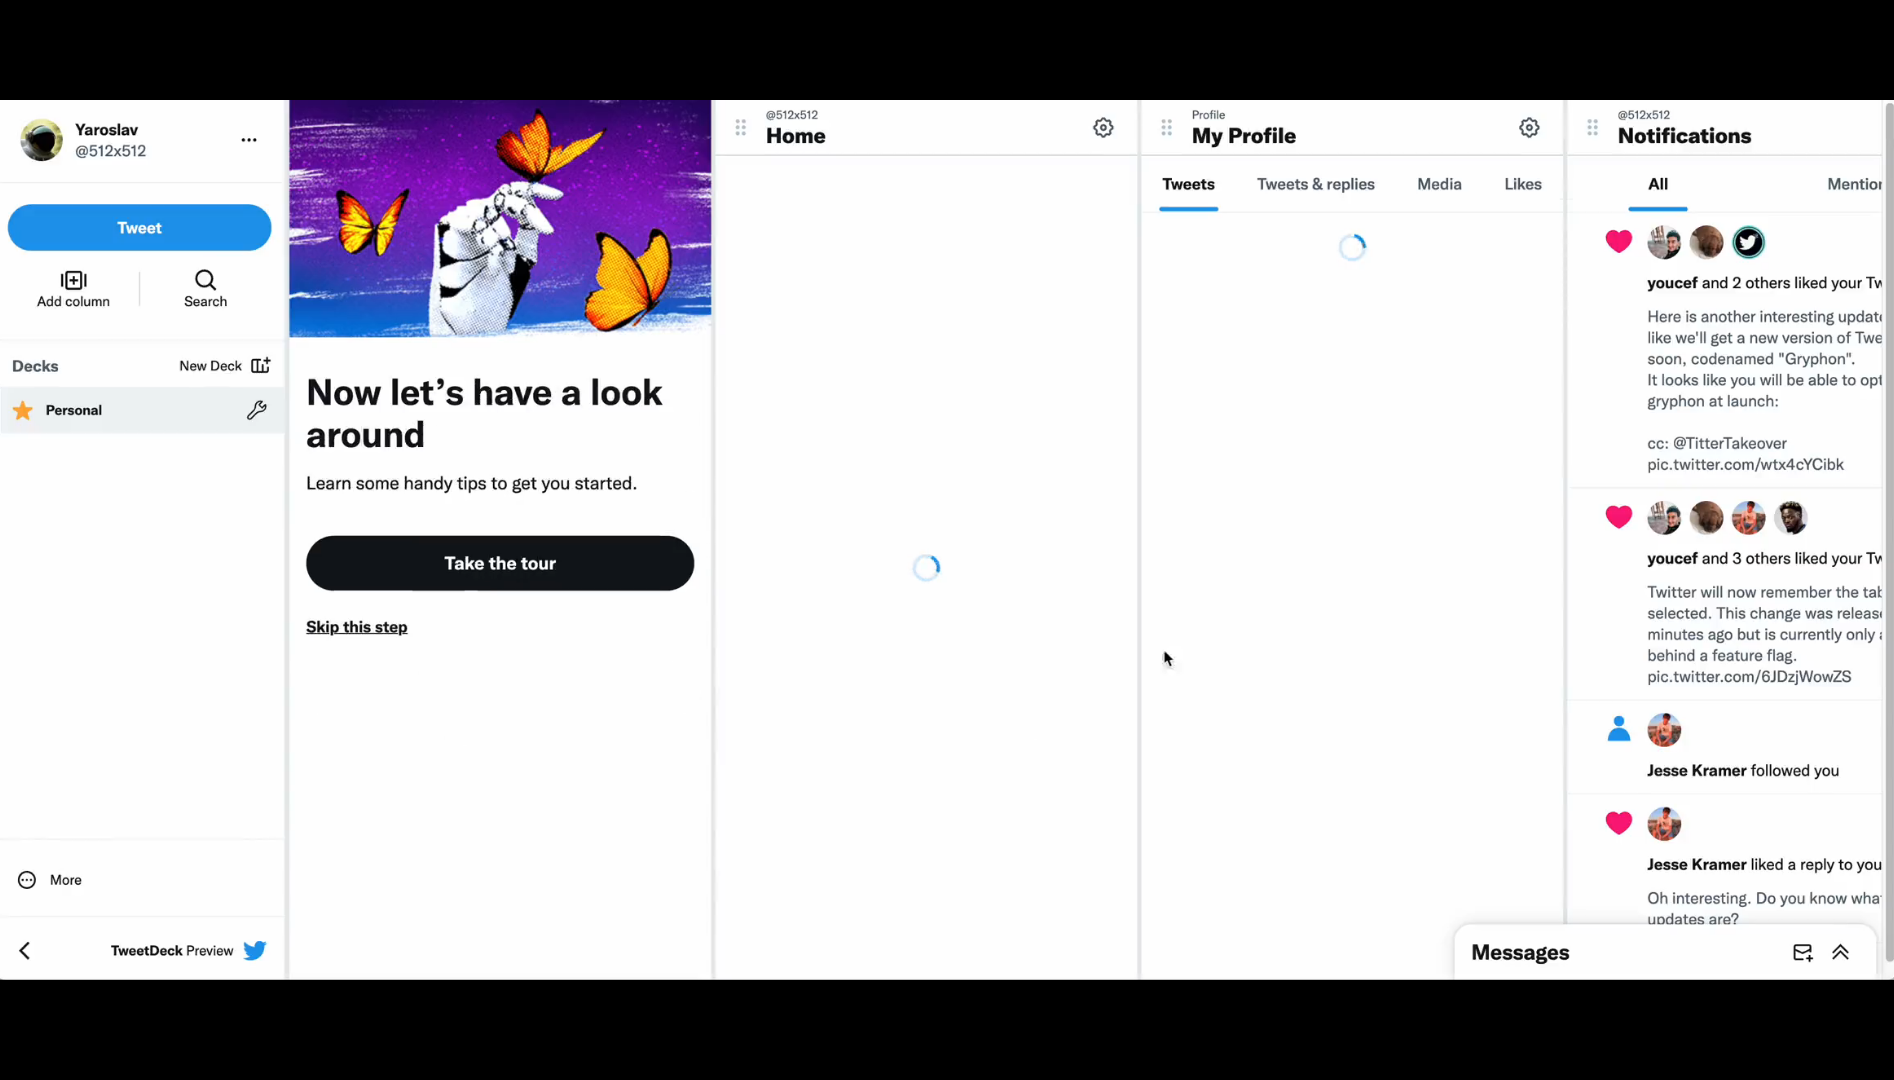This screenshot has width=1894, height=1080.
Task: Click the Messages drawer title
Action: tap(1520, 953)
